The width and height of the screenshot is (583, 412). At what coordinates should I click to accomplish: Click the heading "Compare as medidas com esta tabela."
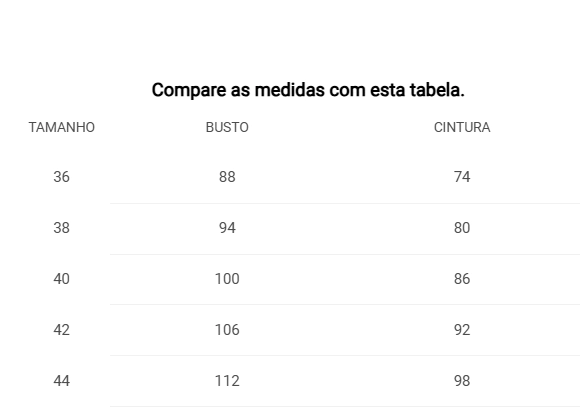point(308,90)
